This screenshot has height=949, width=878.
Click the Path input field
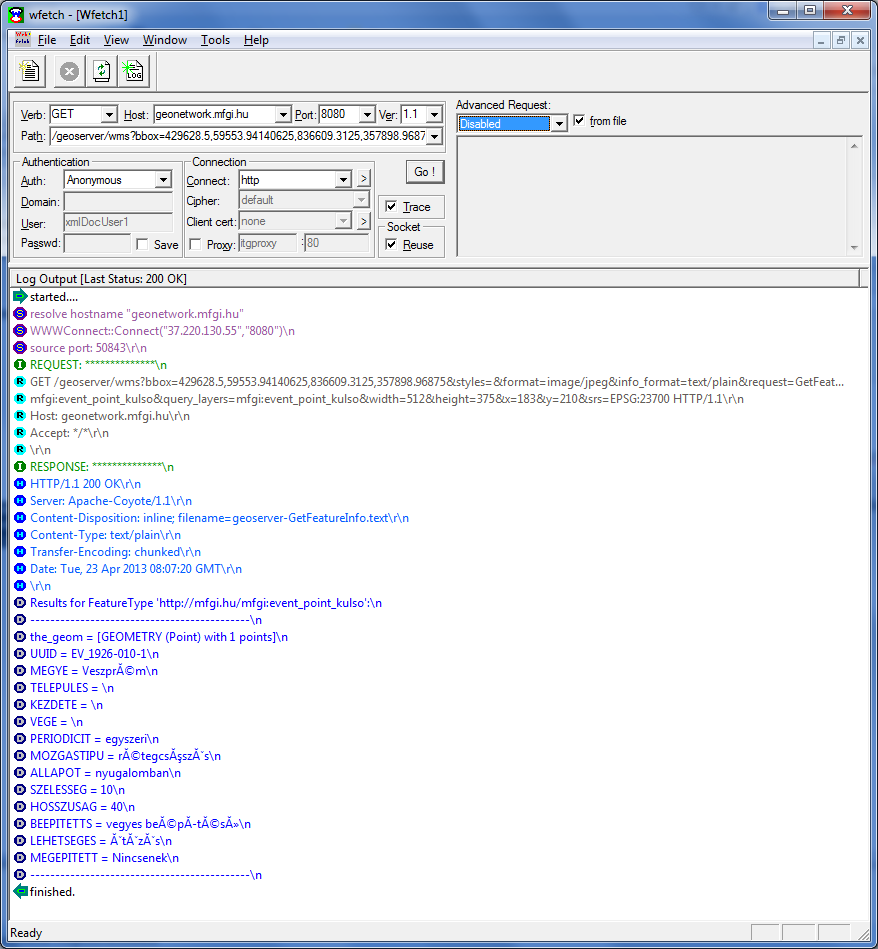(238, 136)
